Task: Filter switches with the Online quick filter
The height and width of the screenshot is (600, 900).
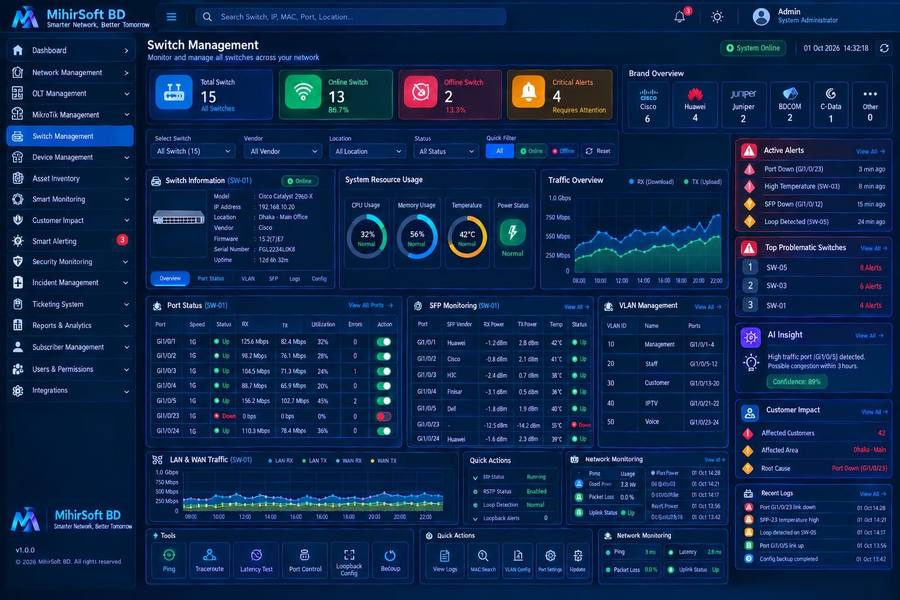Action: coord(532,151)
